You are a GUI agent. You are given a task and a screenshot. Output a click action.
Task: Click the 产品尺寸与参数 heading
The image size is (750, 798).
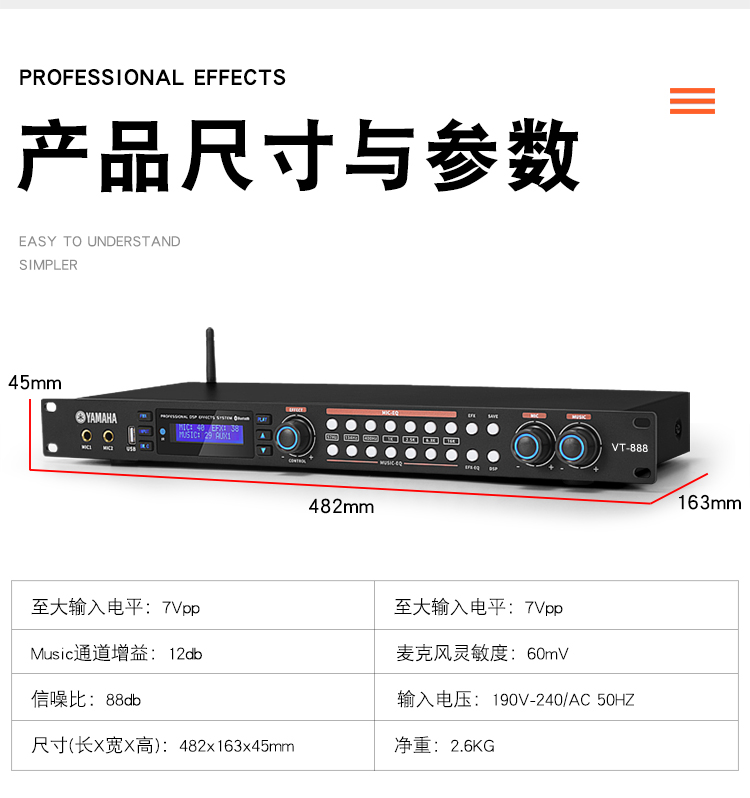pos(299,155)
